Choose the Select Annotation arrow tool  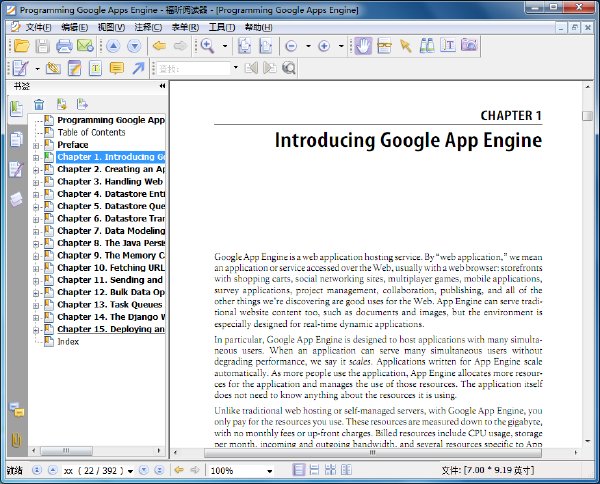pos(406,46)
